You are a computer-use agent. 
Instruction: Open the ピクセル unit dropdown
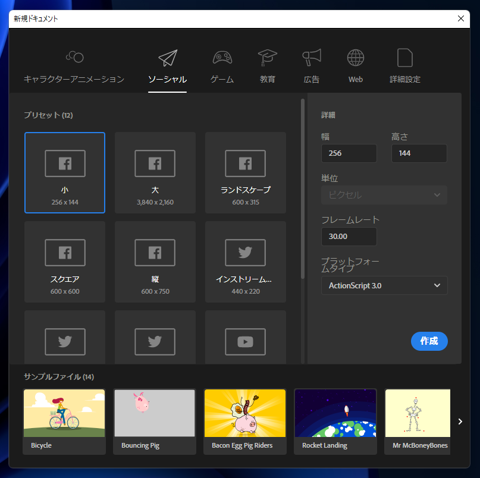(384, 195)
